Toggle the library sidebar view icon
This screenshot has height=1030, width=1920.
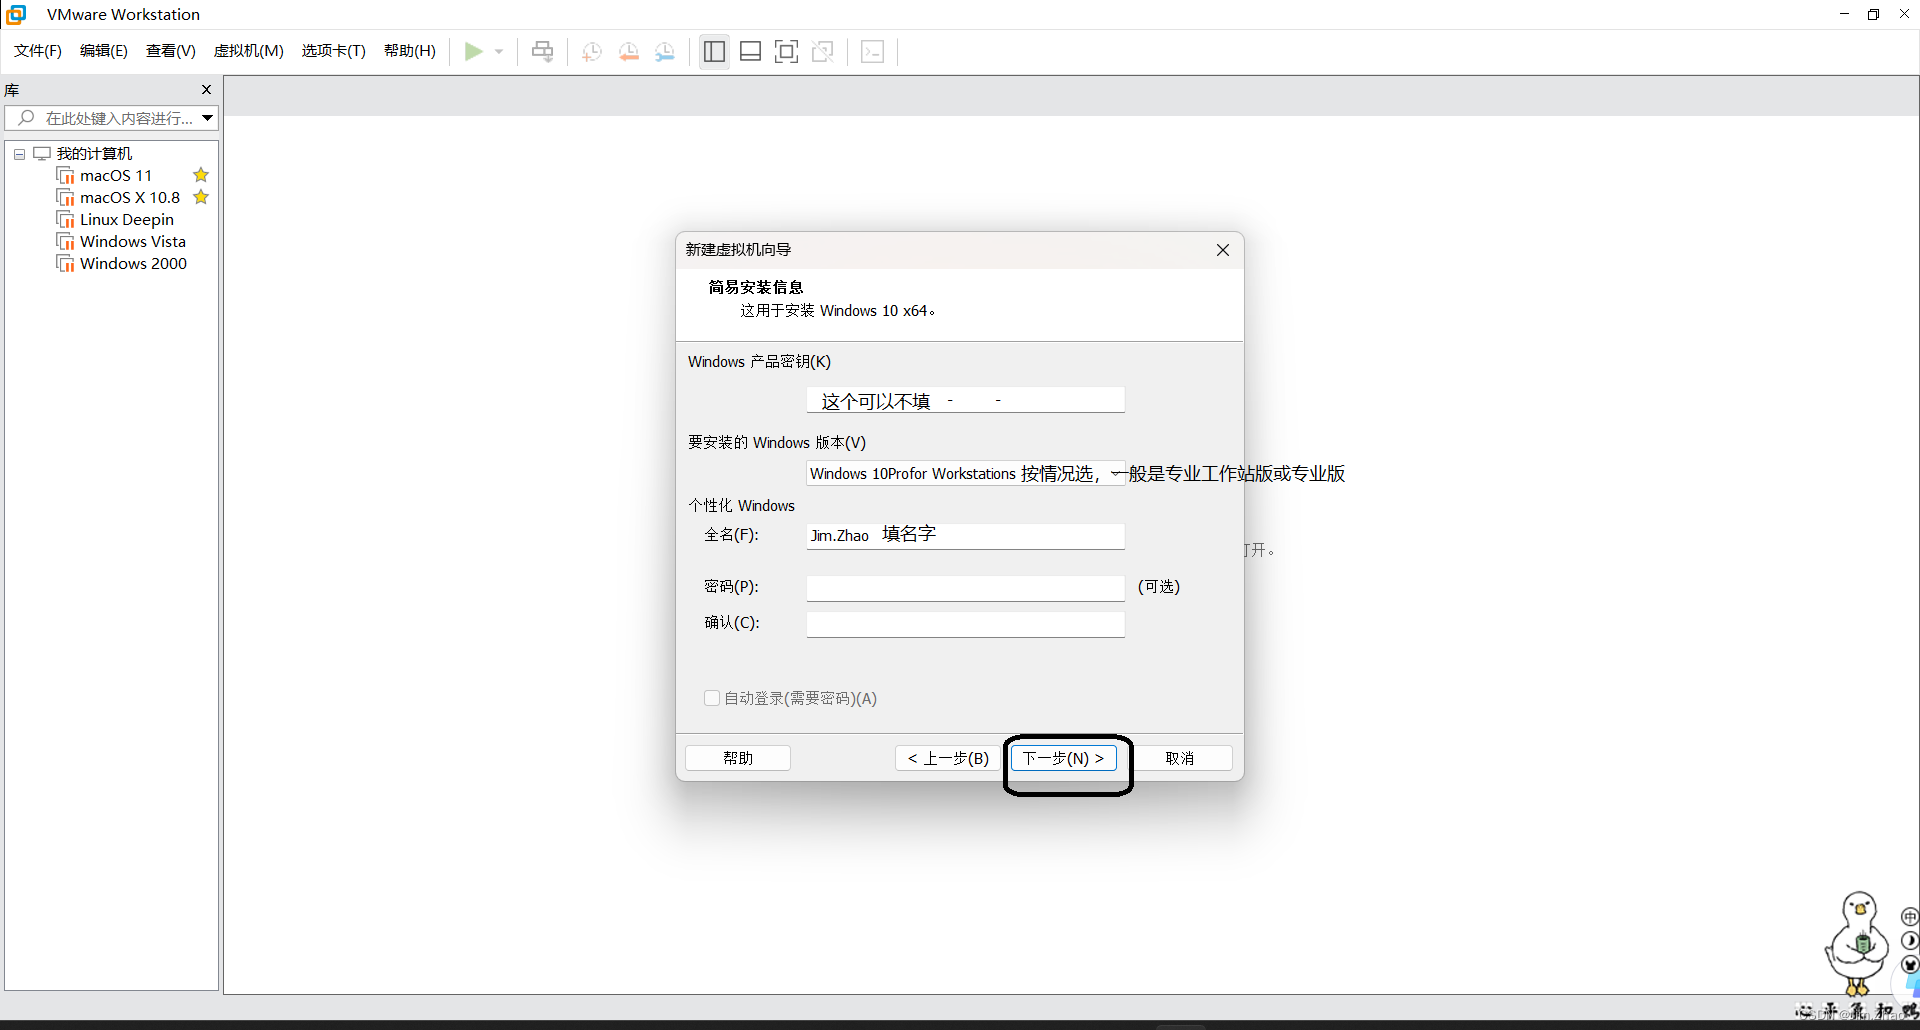pyautogui.click(x=714, y=52)
